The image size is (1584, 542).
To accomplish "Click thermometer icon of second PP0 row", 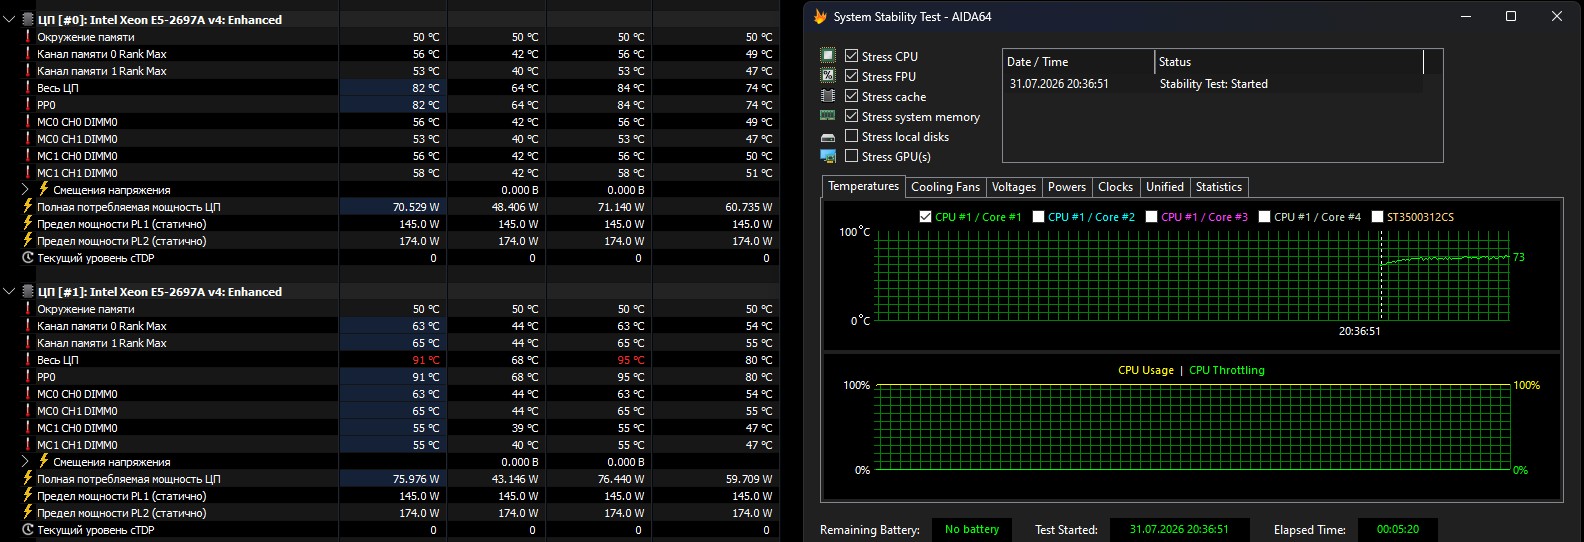I will pyautogui.click(x=28, y=377).
